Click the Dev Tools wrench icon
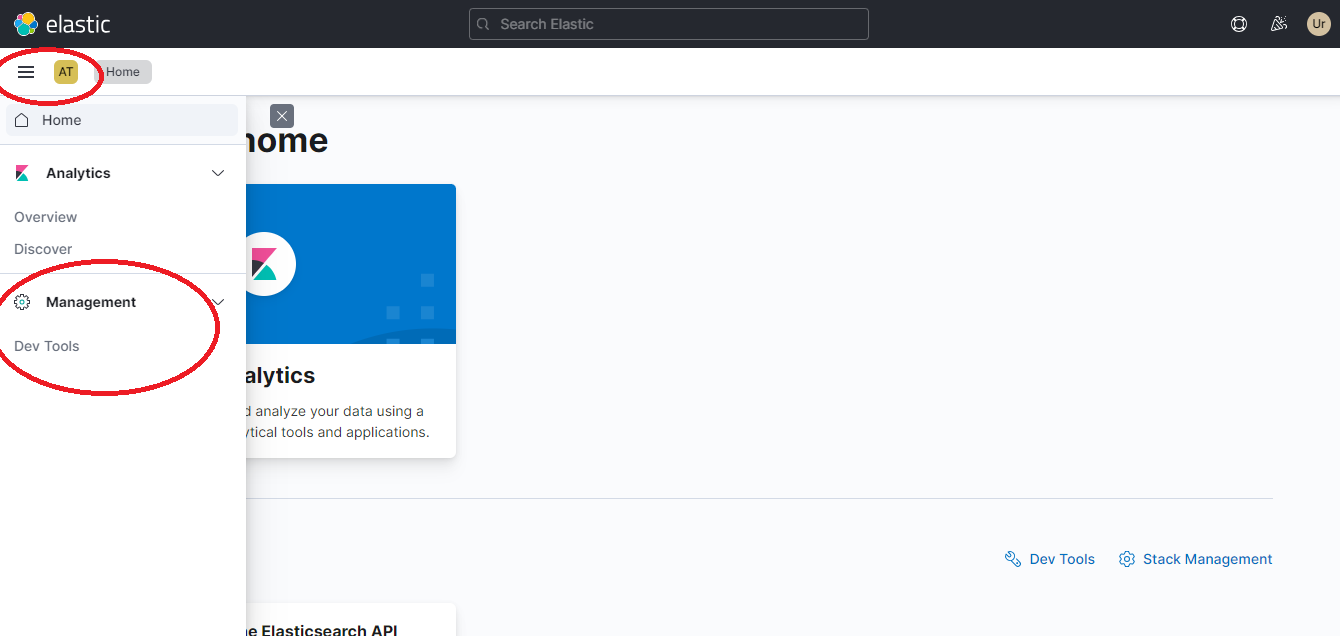The image size is (1340, 636). pos(1012,558)
